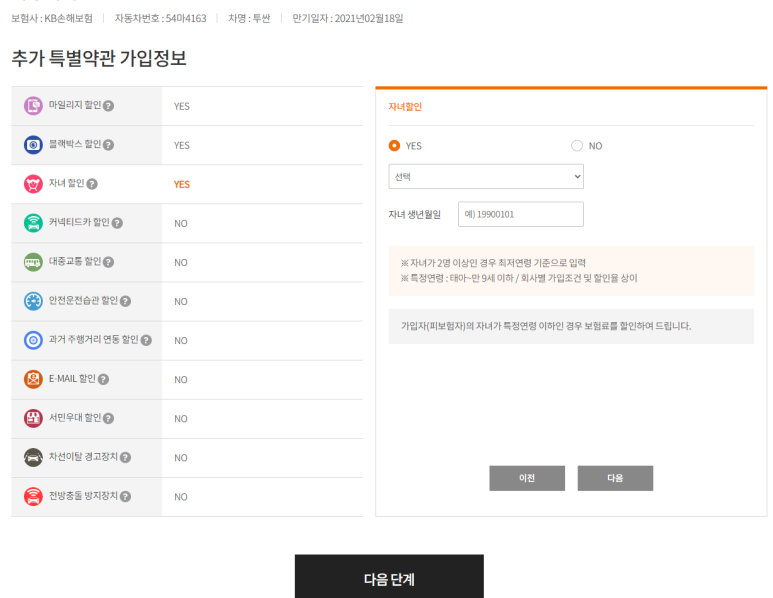
Task: Click the 자녀 할인 baby icon
Action: tap(33, 184)
